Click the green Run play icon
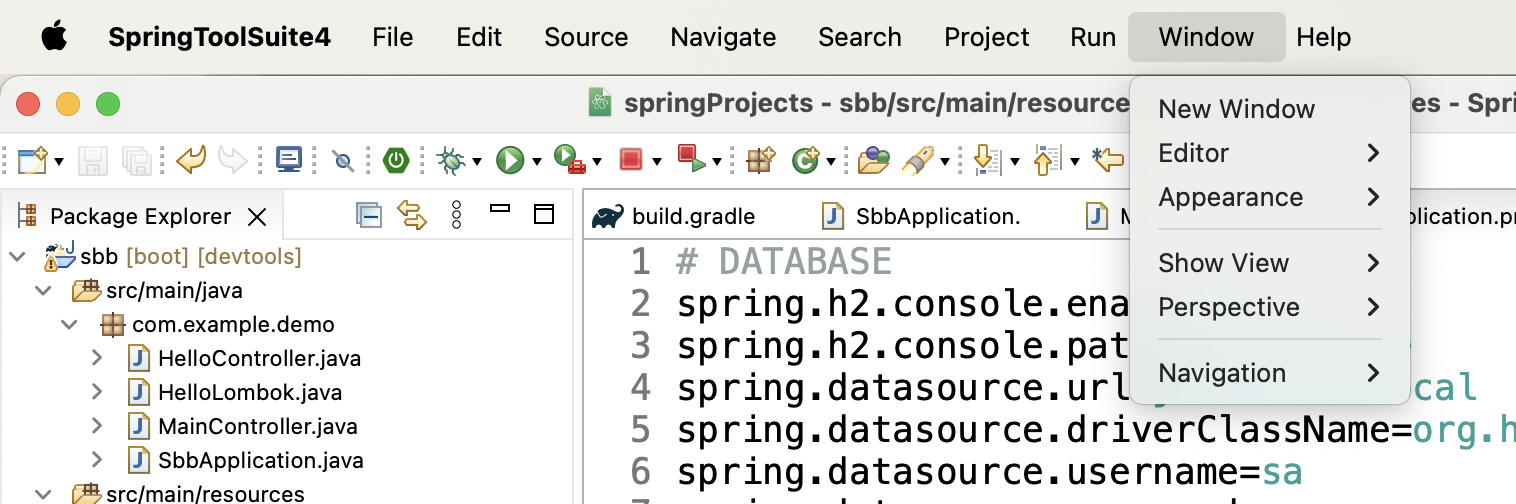Screen dimensions: 1516x504 click(511, 160)
